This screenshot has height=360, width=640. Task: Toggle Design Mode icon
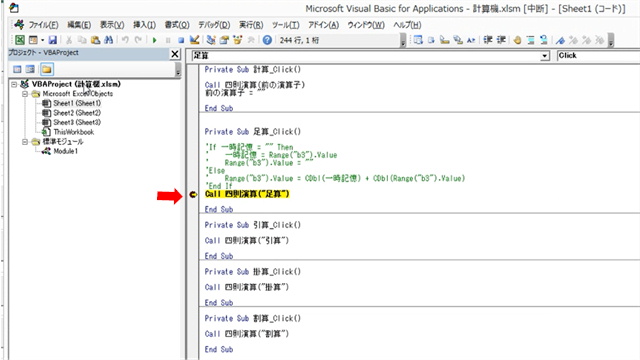[x=194, y=40]
